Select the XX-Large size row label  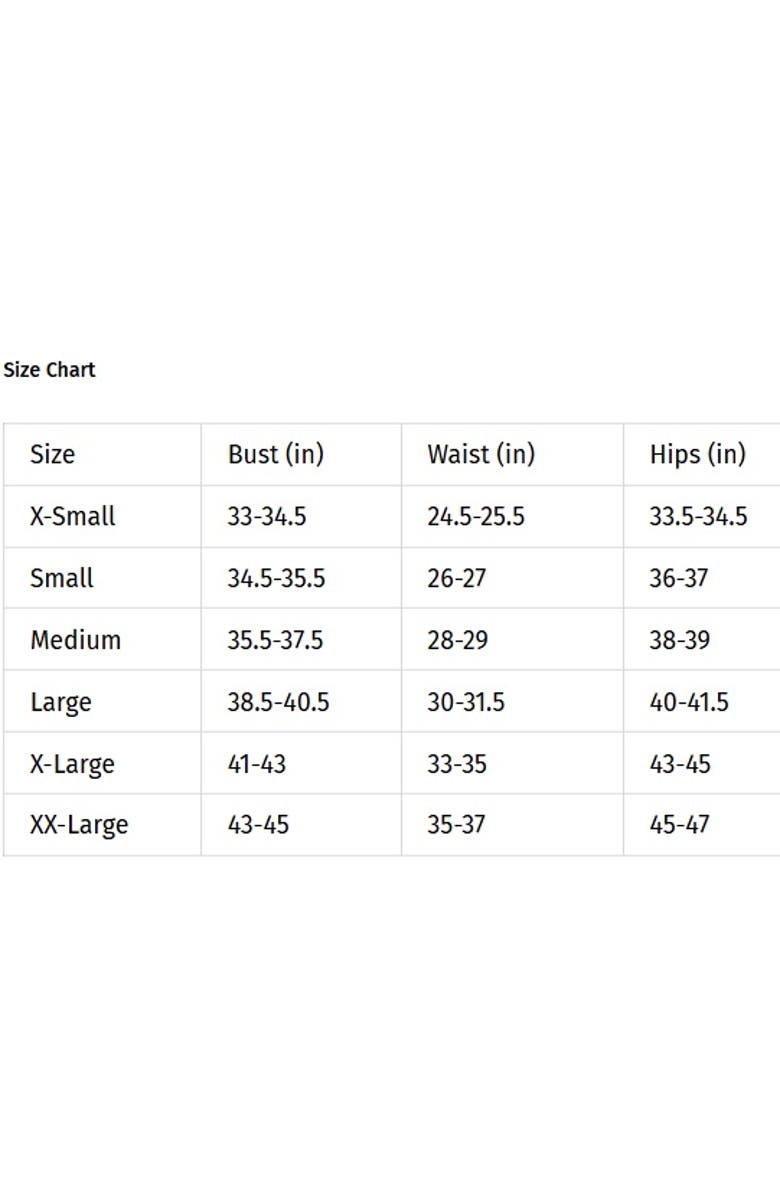[79, 826]
